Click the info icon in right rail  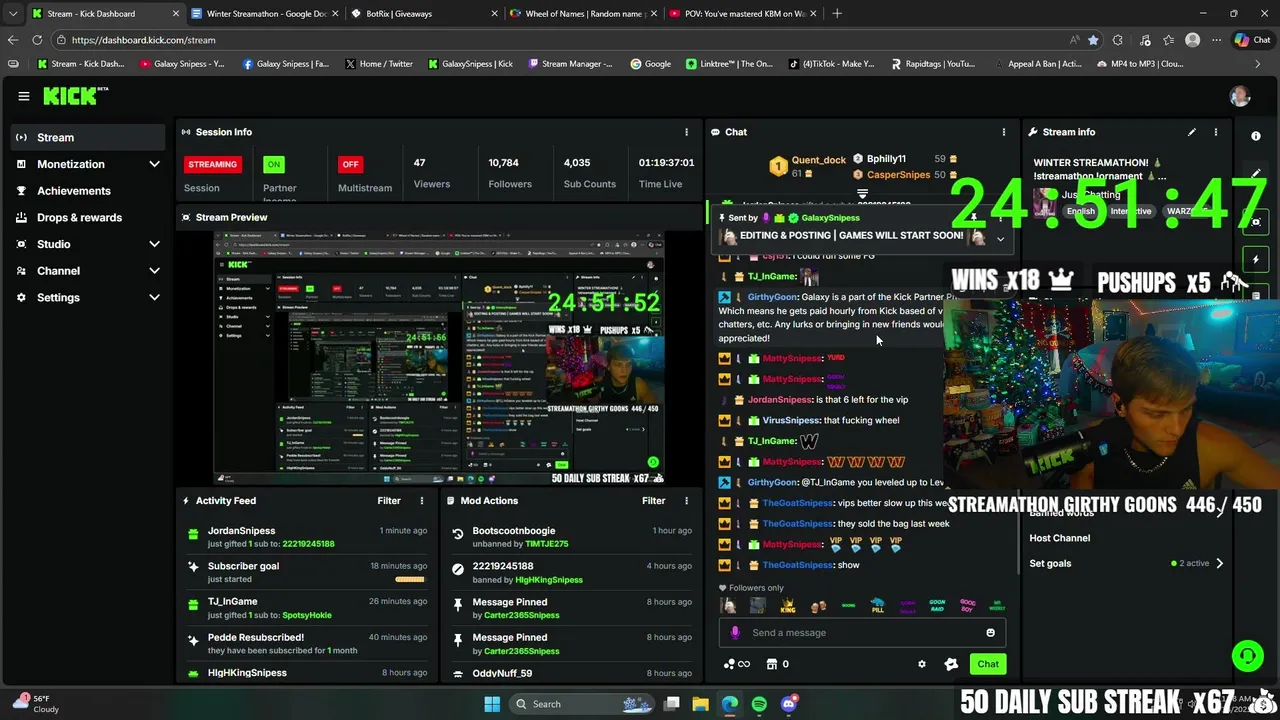click(1256, 136)
